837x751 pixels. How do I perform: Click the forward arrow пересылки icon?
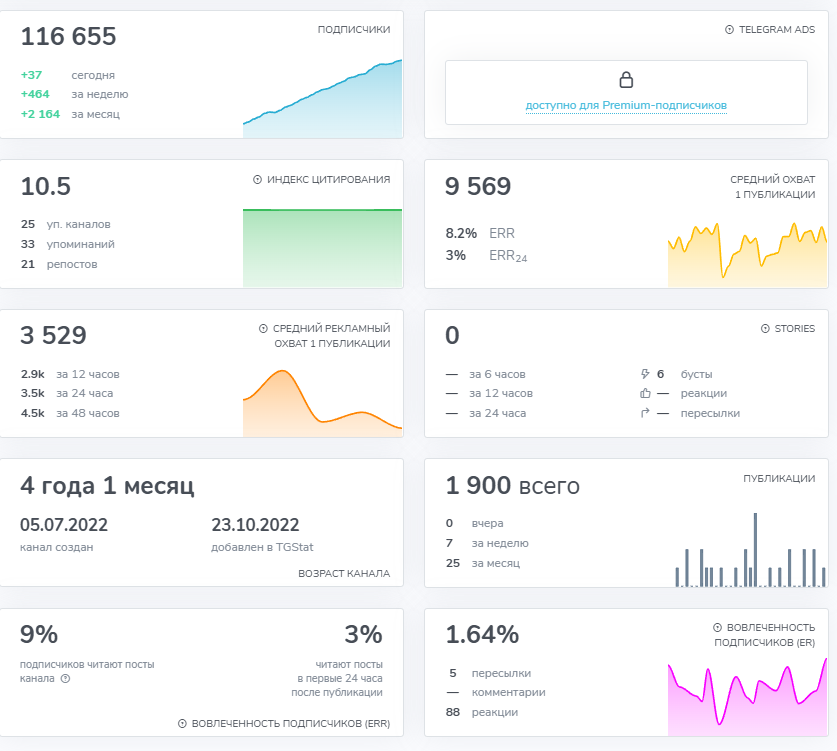[x=645, y=413]
